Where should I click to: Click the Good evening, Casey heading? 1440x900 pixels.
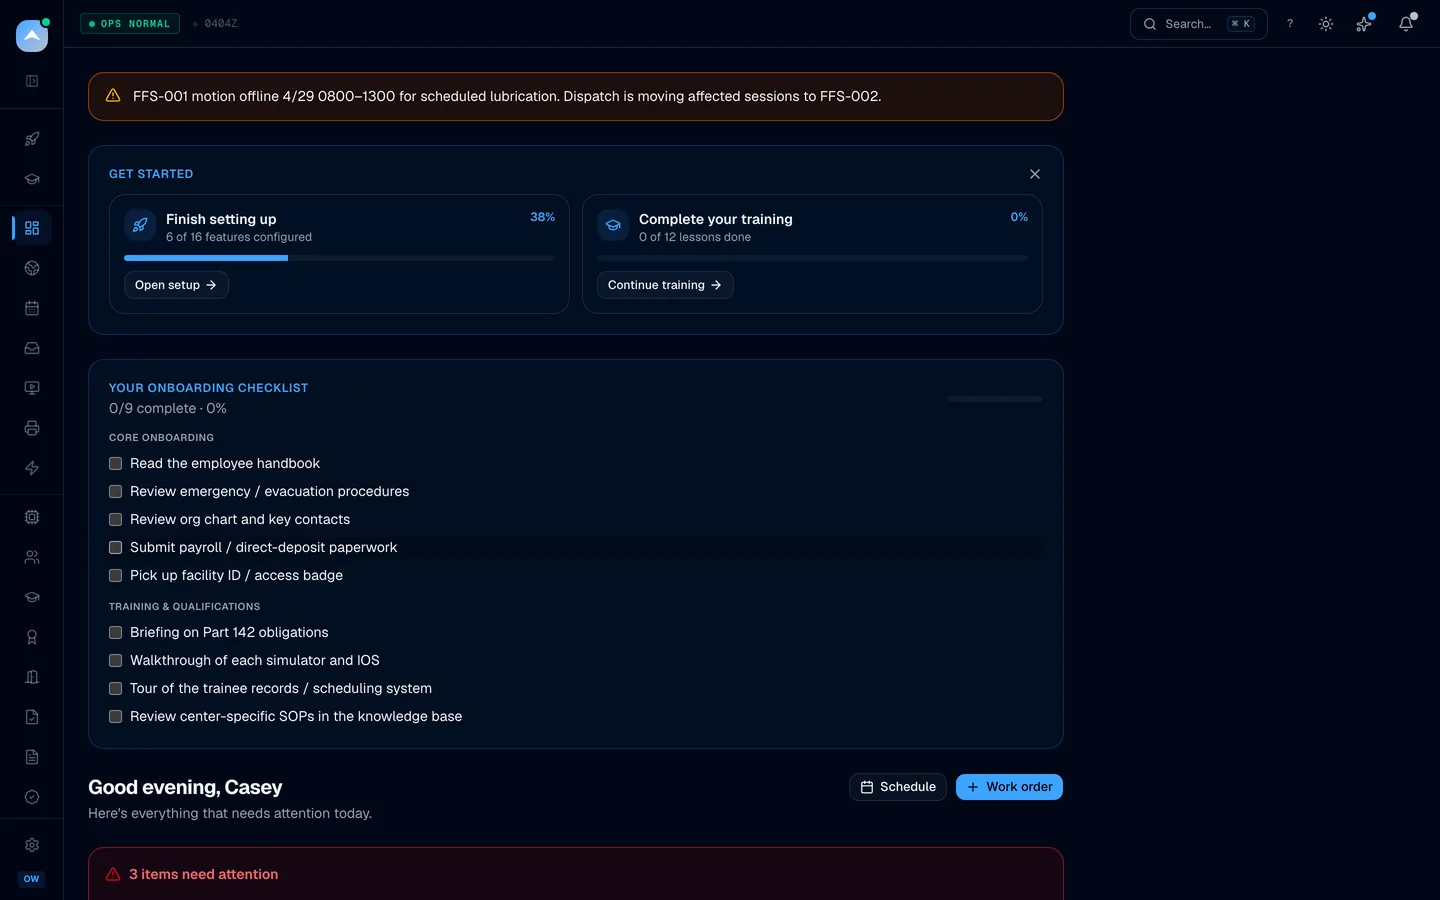tap(185, 787)
